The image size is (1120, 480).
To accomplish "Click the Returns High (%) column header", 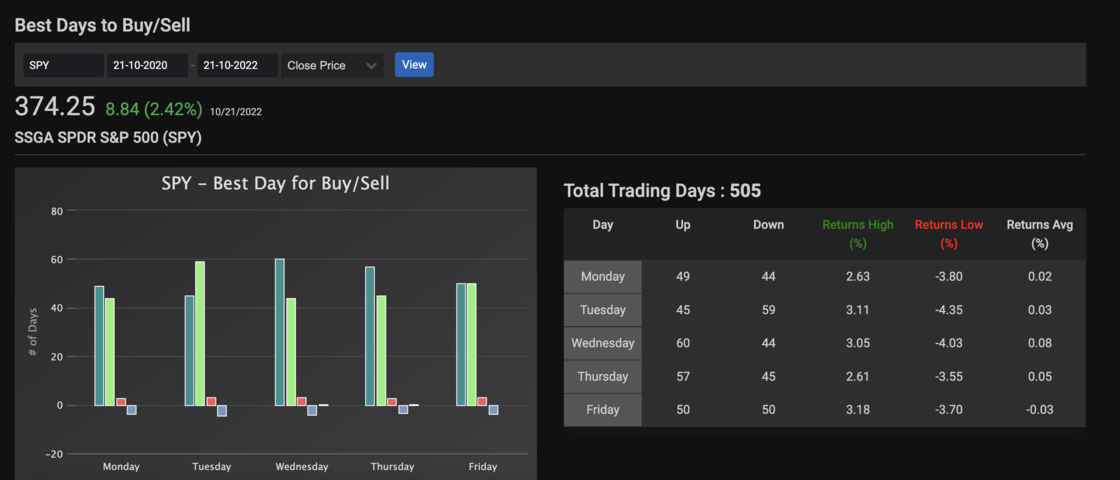I will pyautogui.click(x=858, y=234).
